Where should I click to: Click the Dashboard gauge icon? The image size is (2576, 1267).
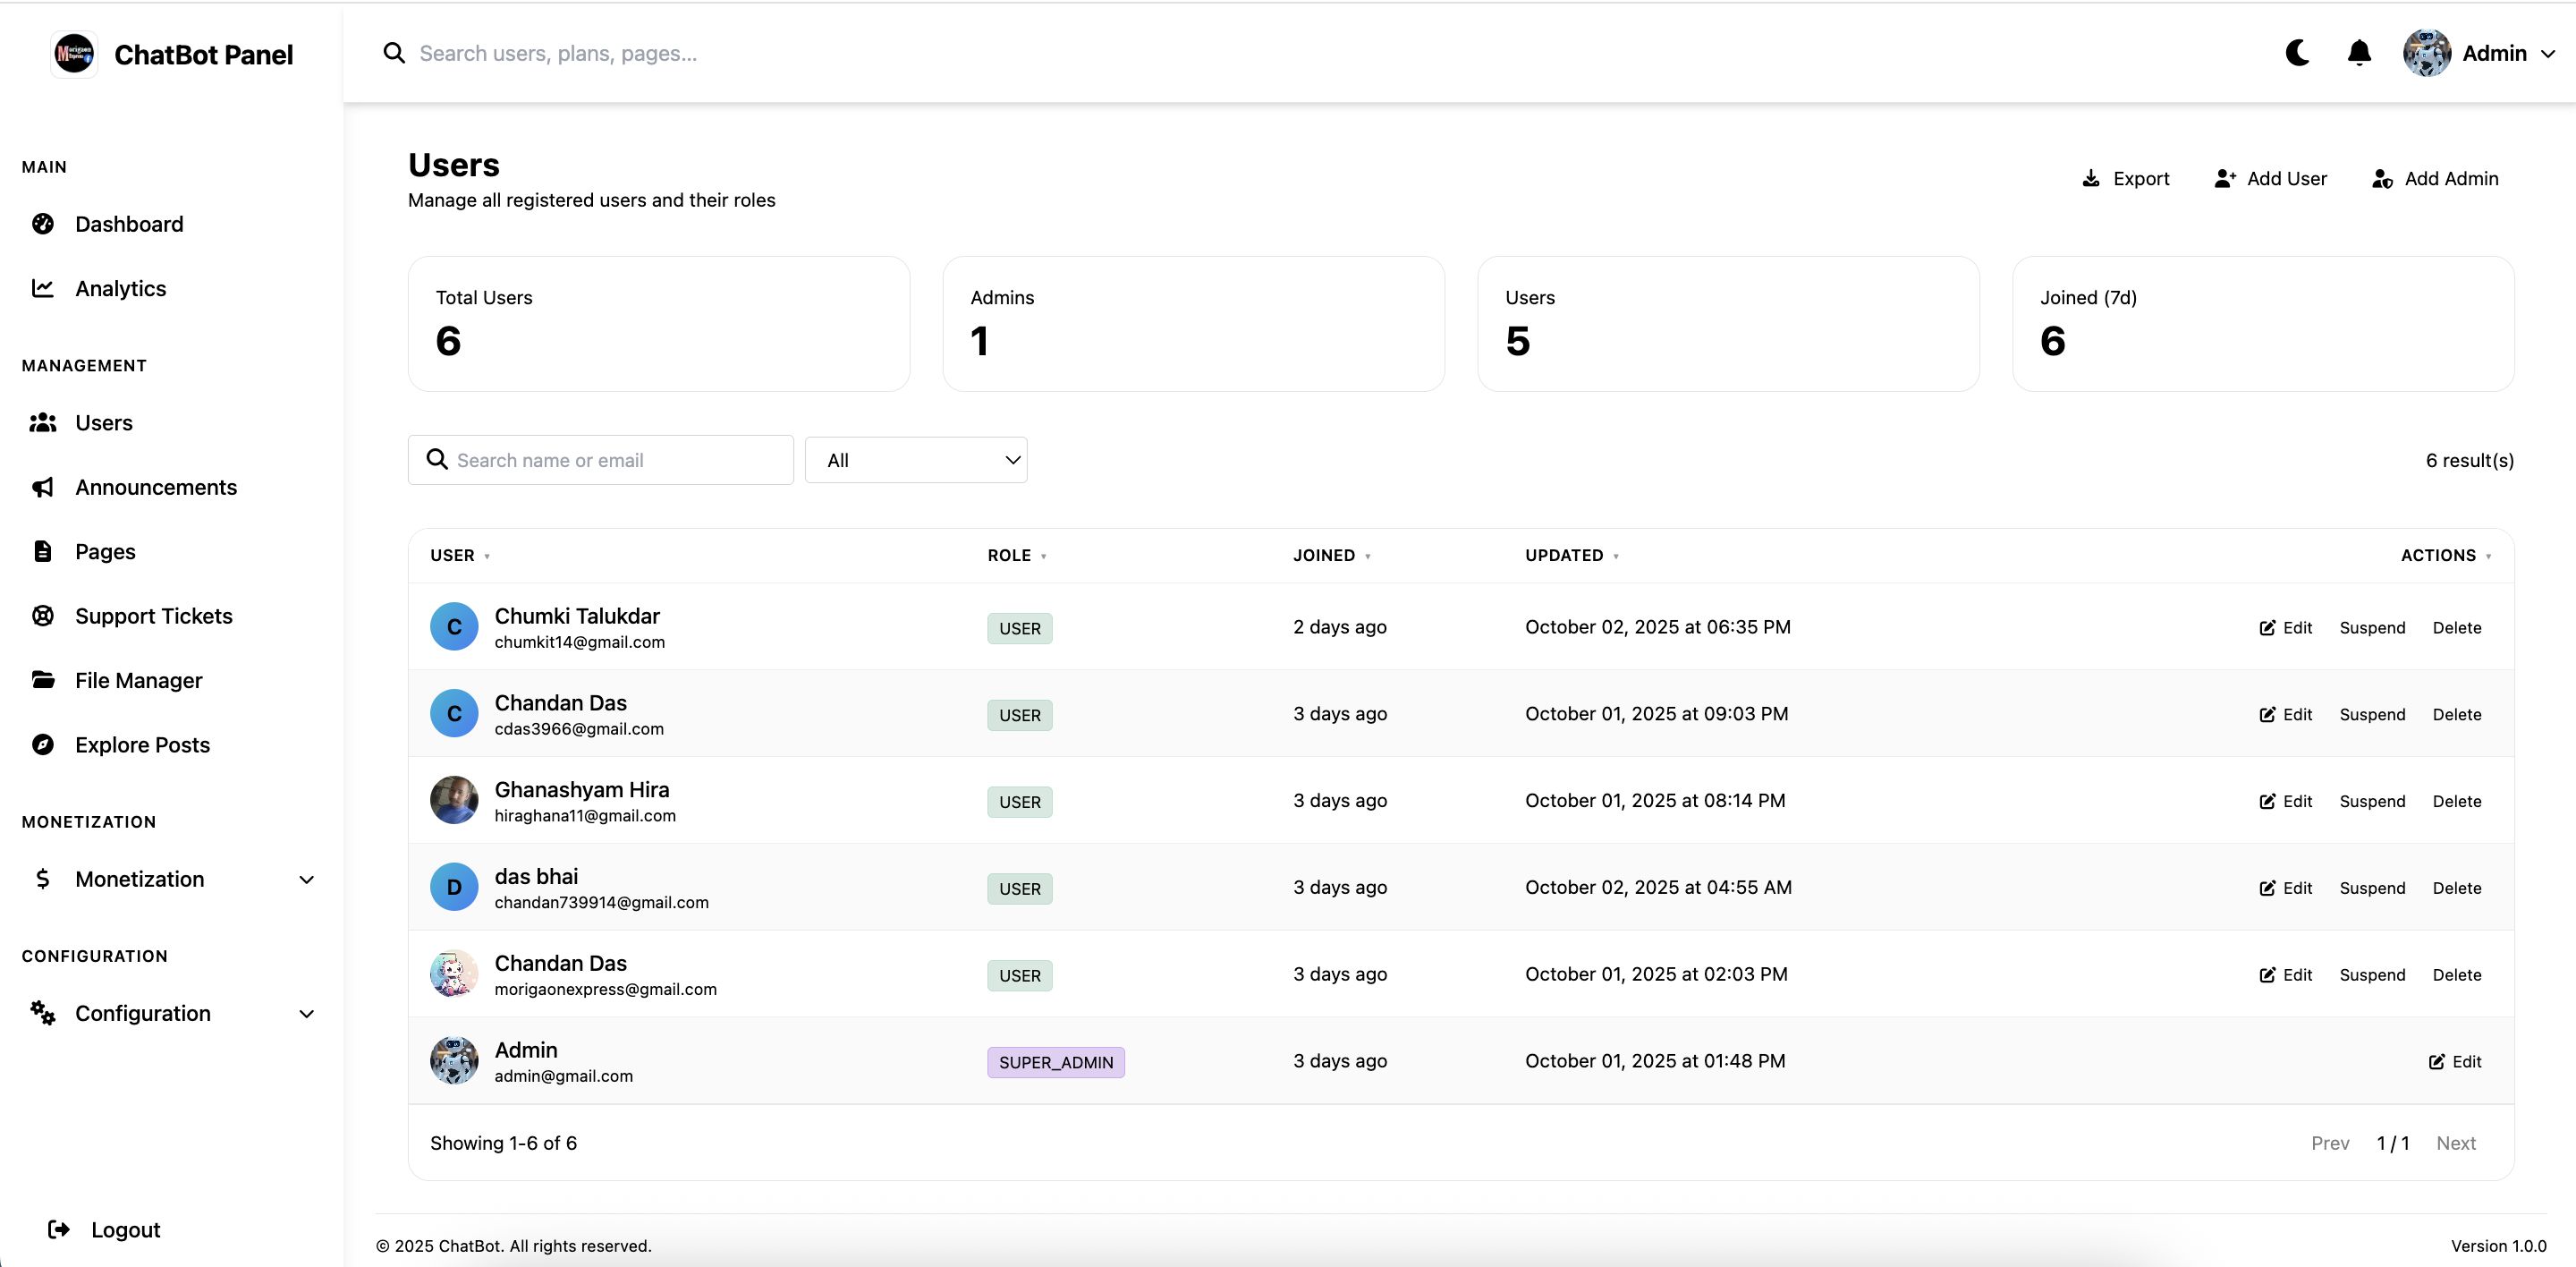pos(43,224)
